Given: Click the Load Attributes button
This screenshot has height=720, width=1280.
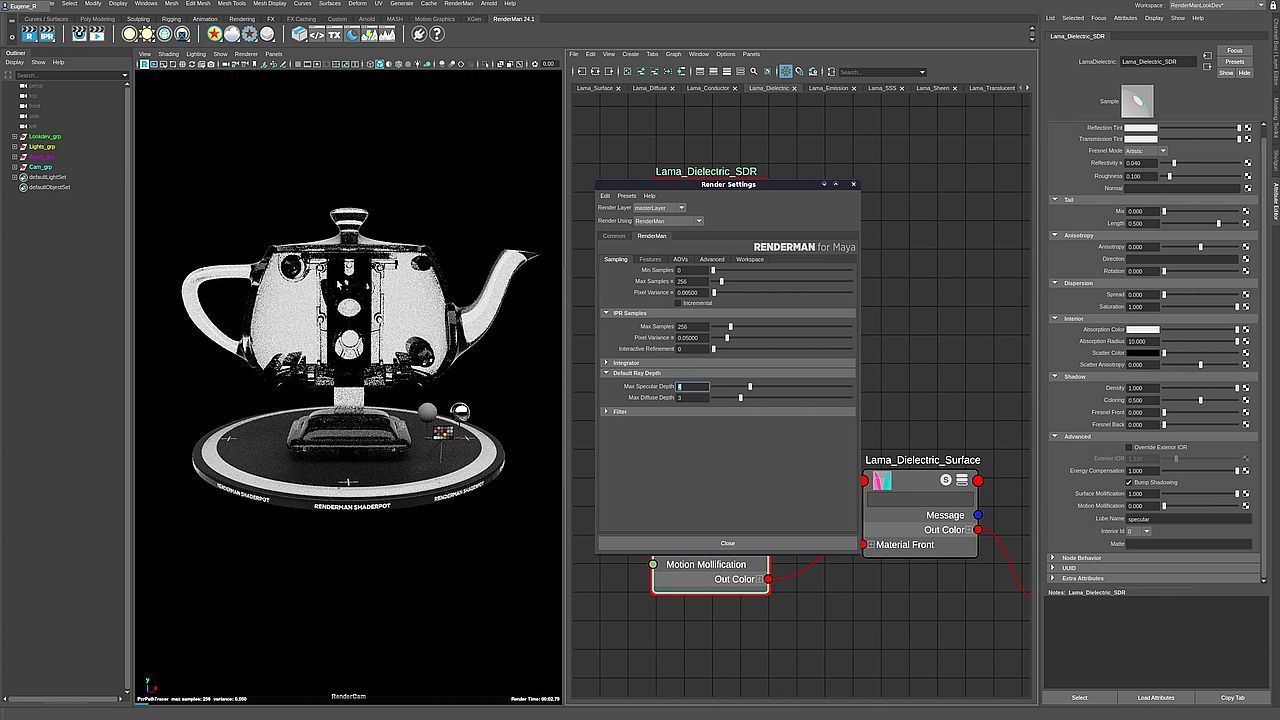Looking at the screenshot, I should click(1156, 698).
